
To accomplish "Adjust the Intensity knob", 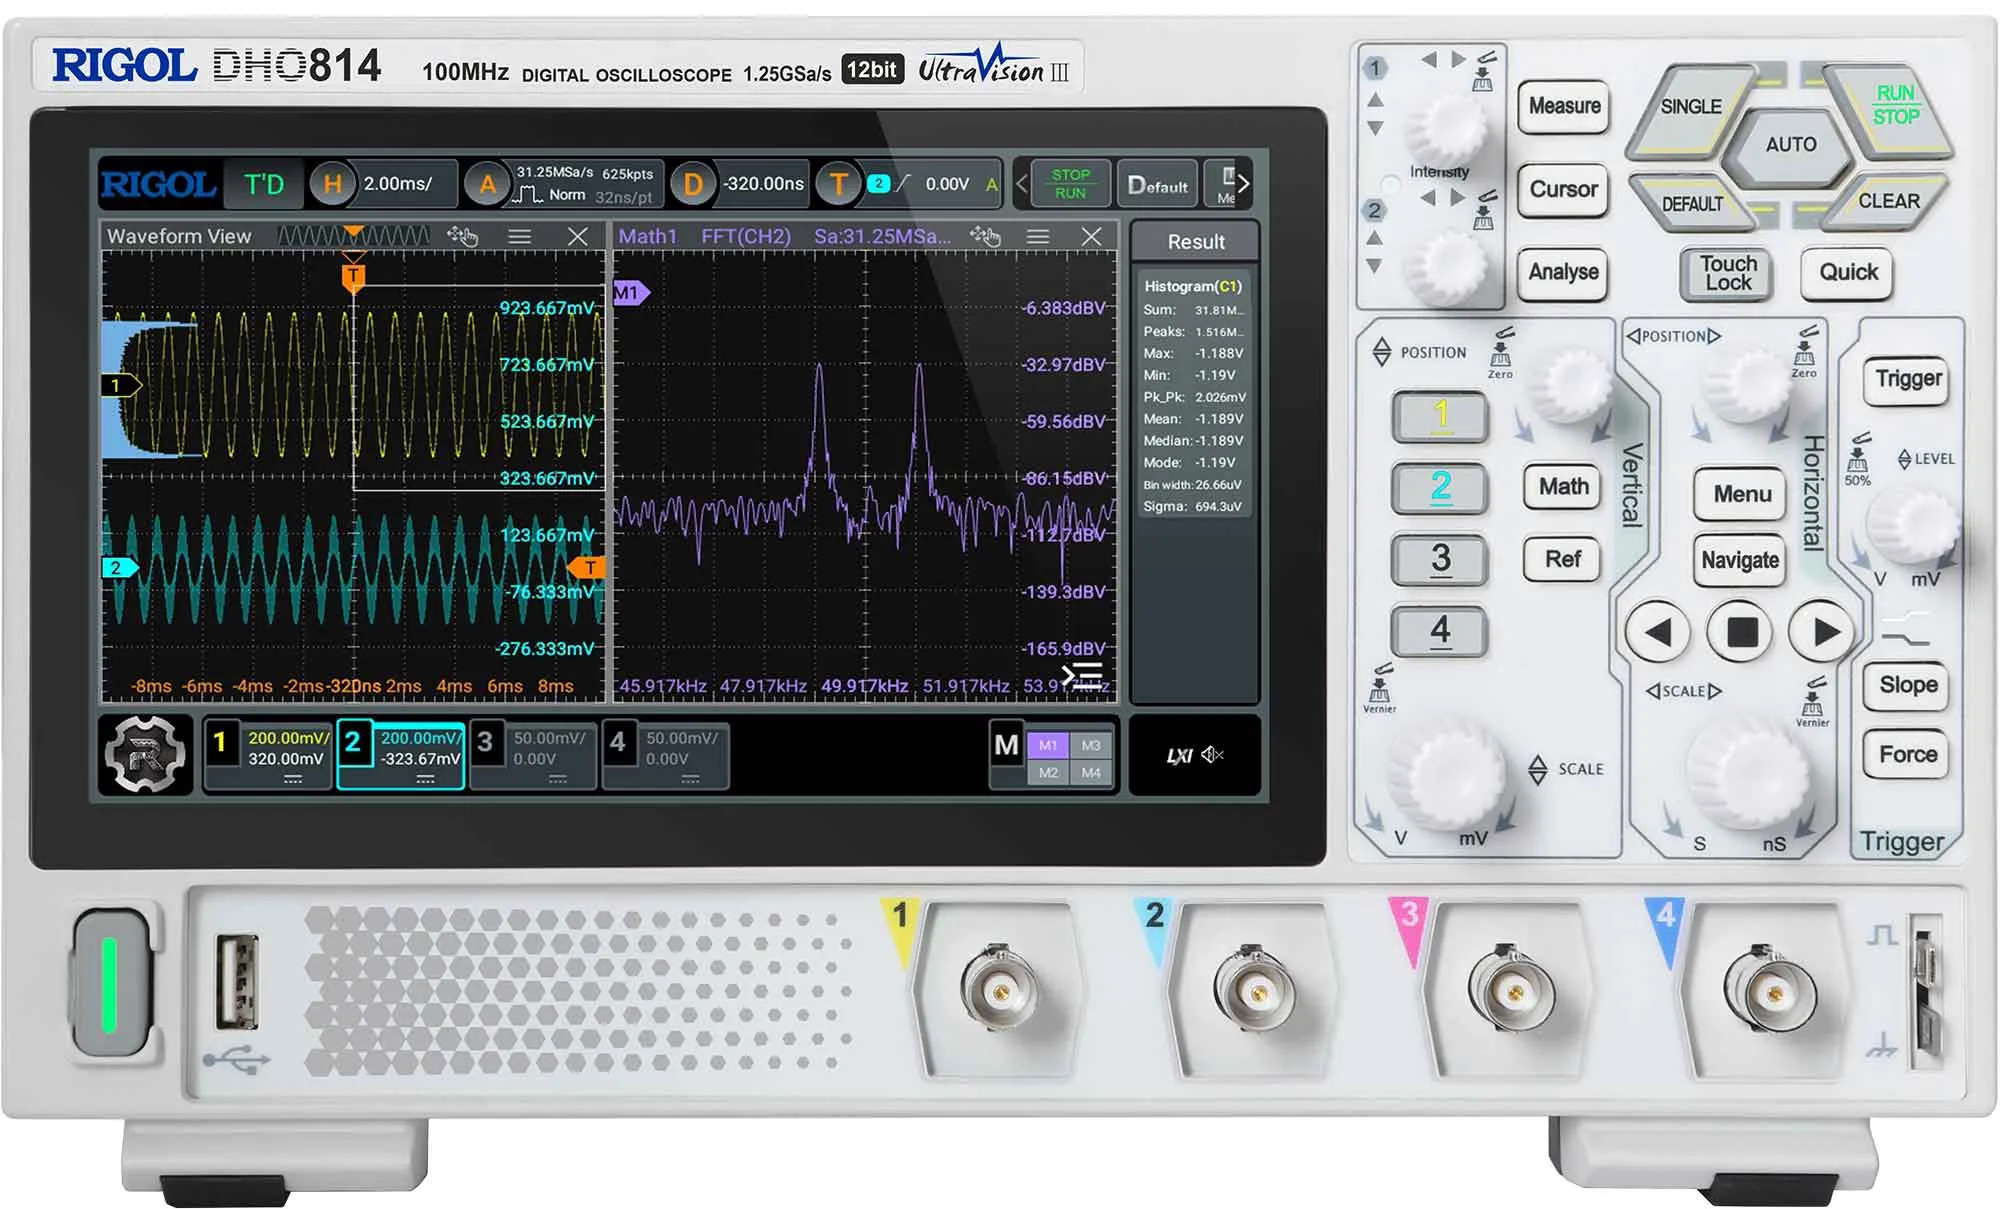I will coord(1447,129).
